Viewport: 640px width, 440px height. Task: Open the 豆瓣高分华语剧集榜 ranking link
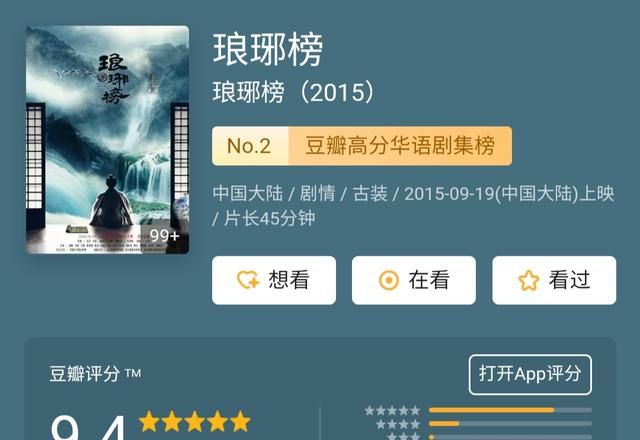(400, 146)
